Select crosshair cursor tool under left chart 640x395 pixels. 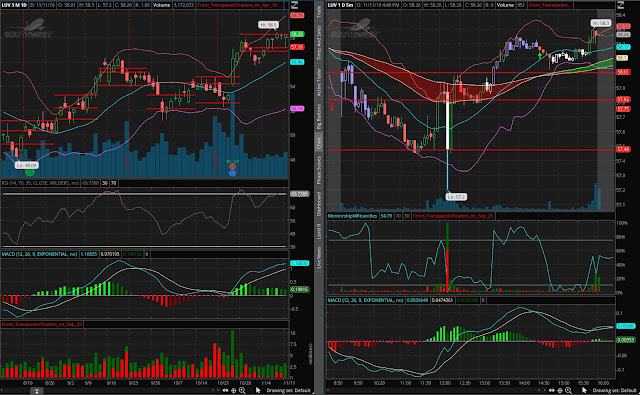[233, 391]
